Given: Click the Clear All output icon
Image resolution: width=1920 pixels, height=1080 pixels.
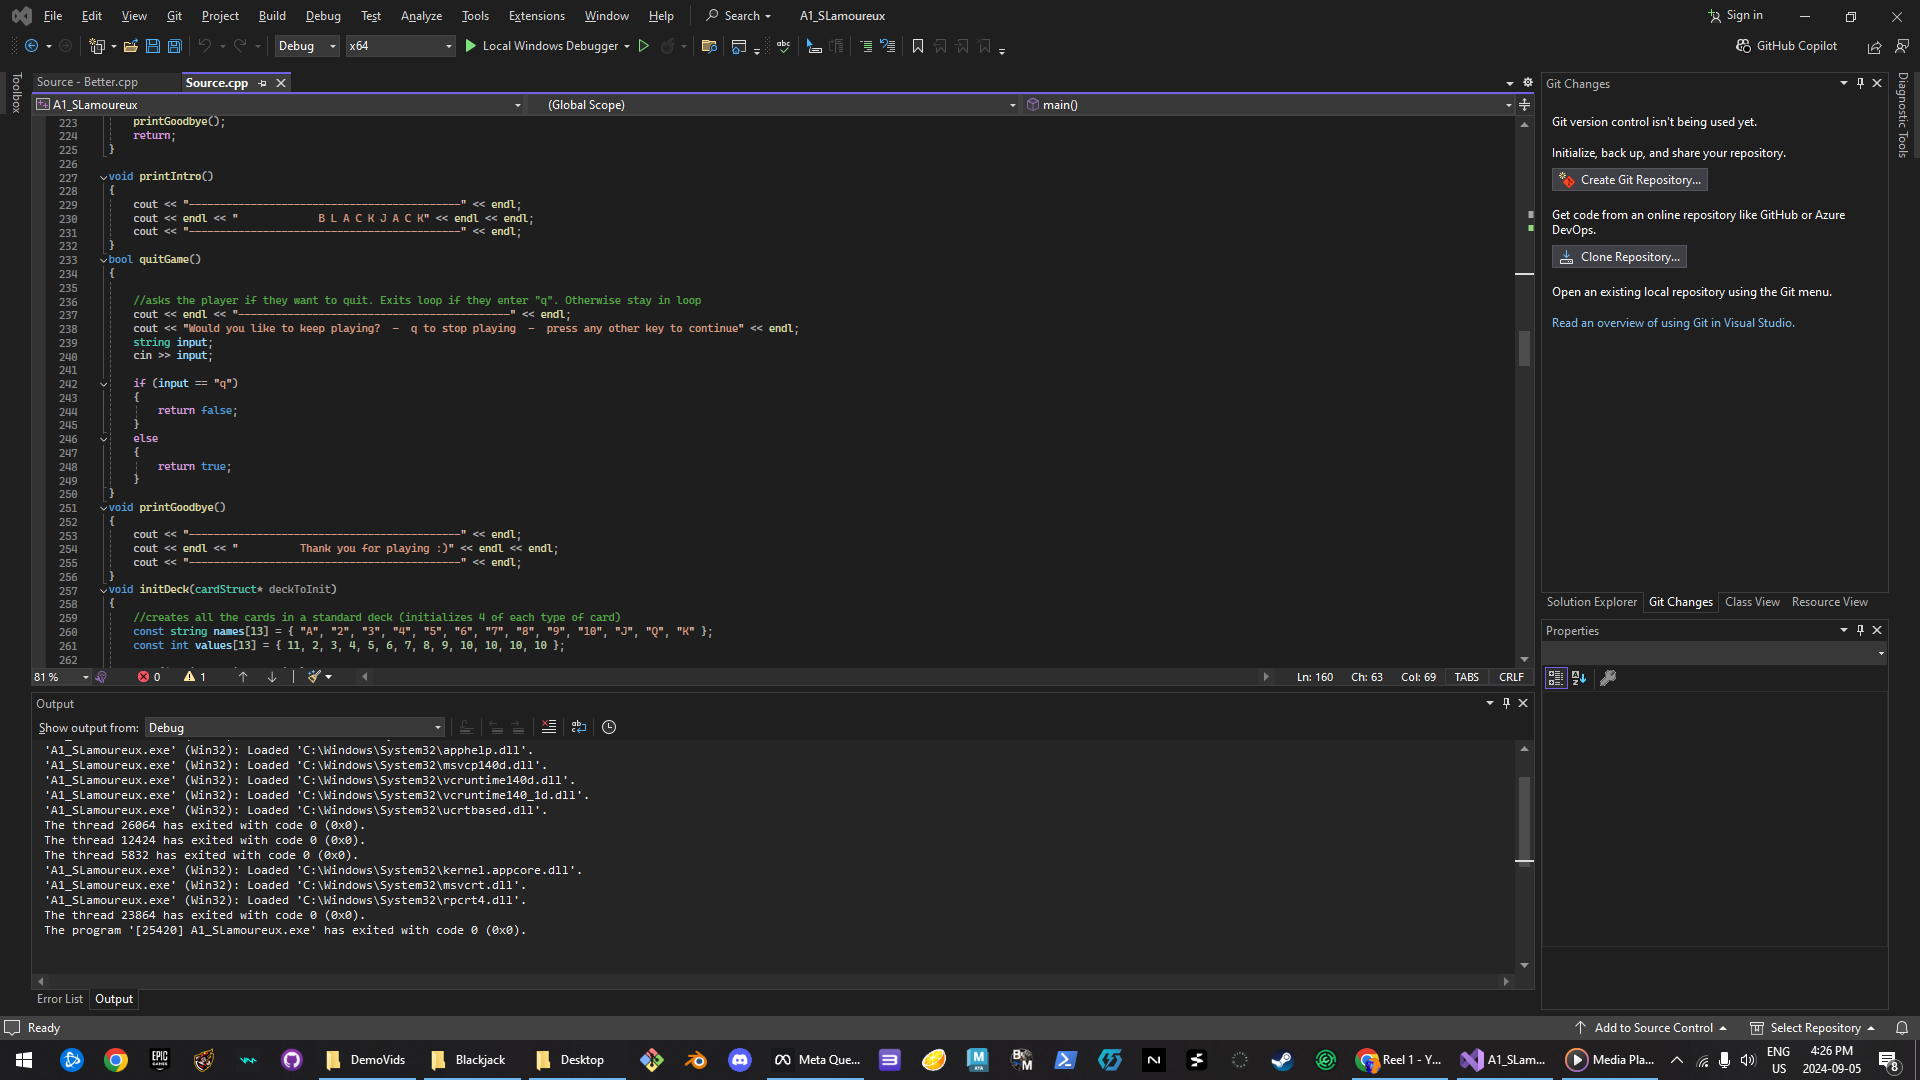Looking at the screenshot, I should [549, 727].
